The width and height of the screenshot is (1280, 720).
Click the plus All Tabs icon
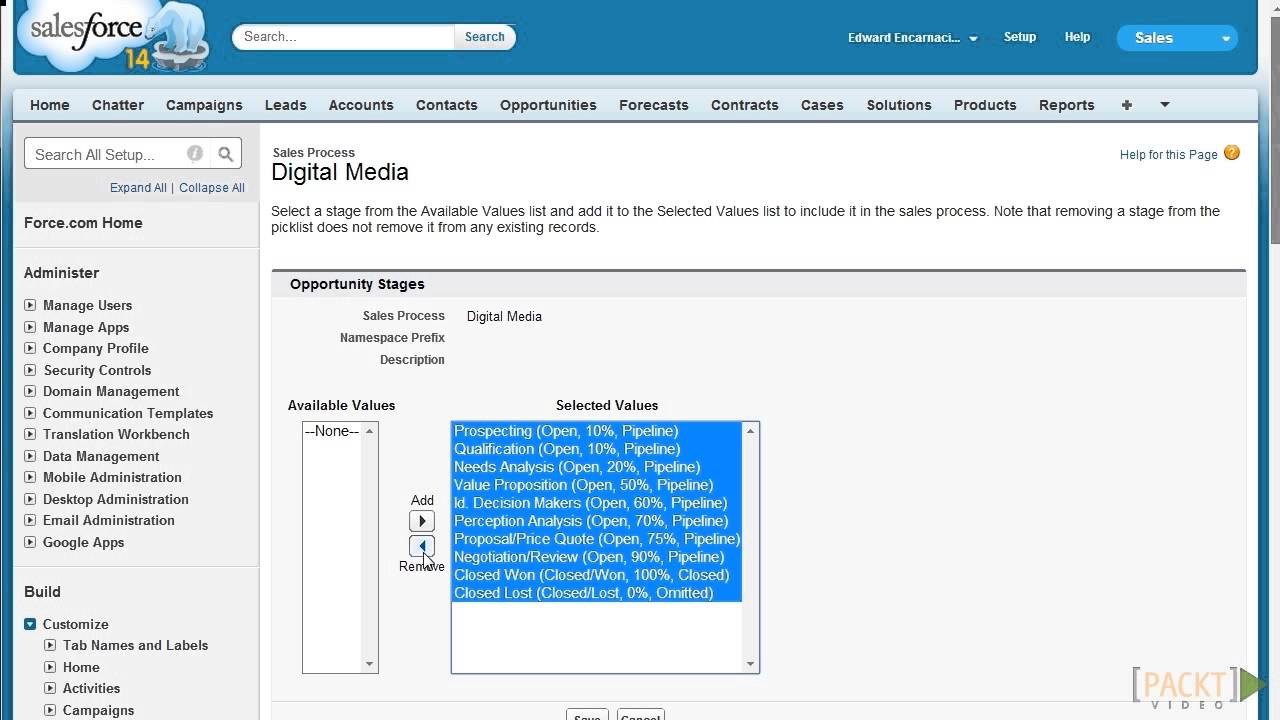[x=1127, y=105]
